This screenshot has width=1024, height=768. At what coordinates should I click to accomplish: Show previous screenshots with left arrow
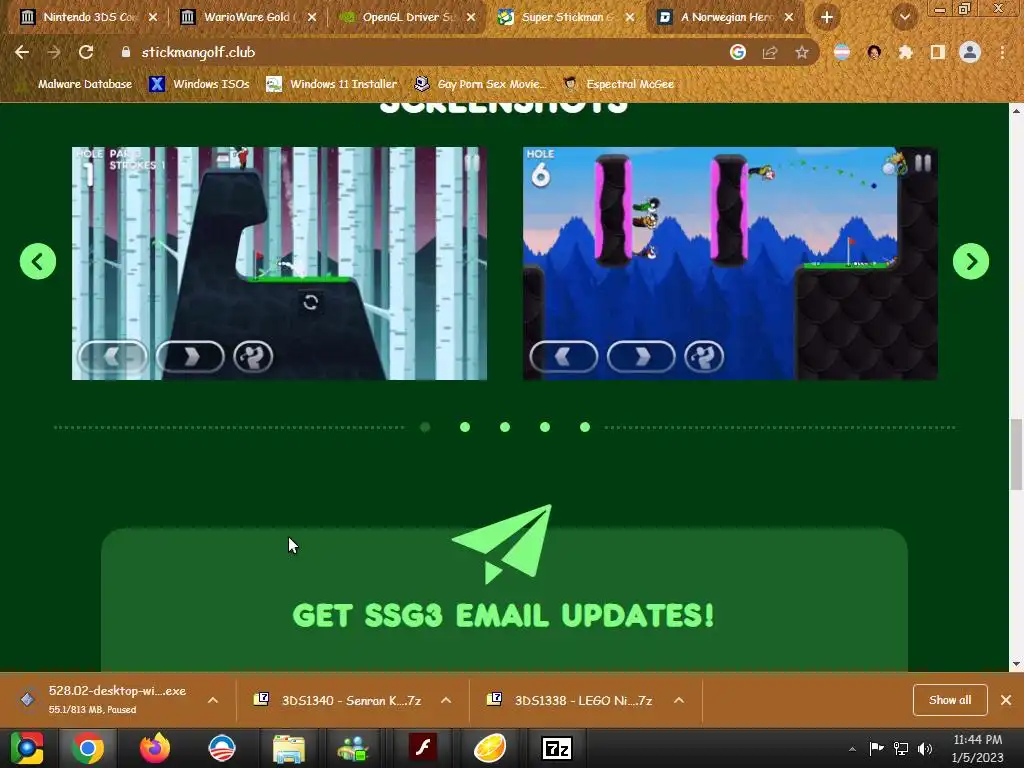click(x=38, y=261)
